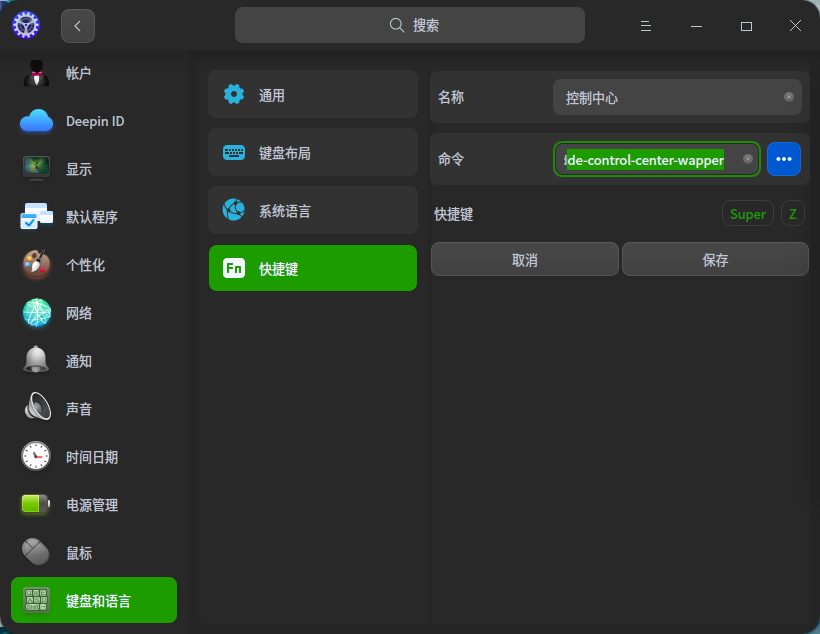Image resolution: width=820 pixels, height=634 pixels.
Task: Click the search magnifier icon
Action: pos(397,25)
